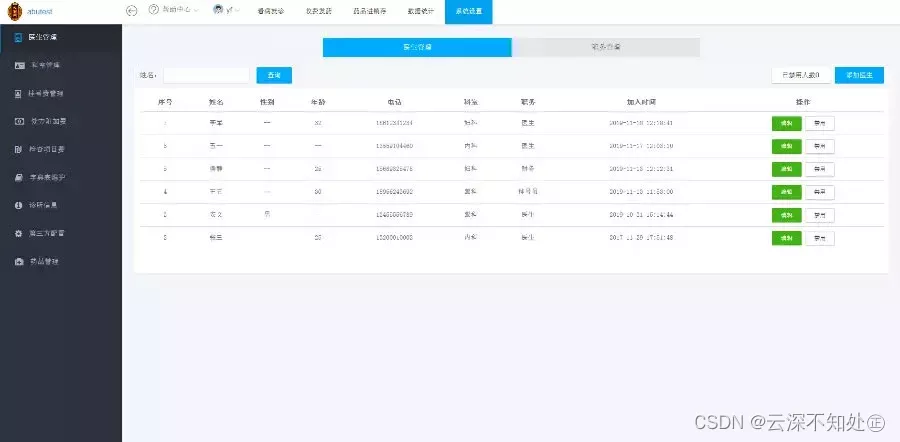
Task: Click the 姓名 column header
Action: click(x=216, y=102)
